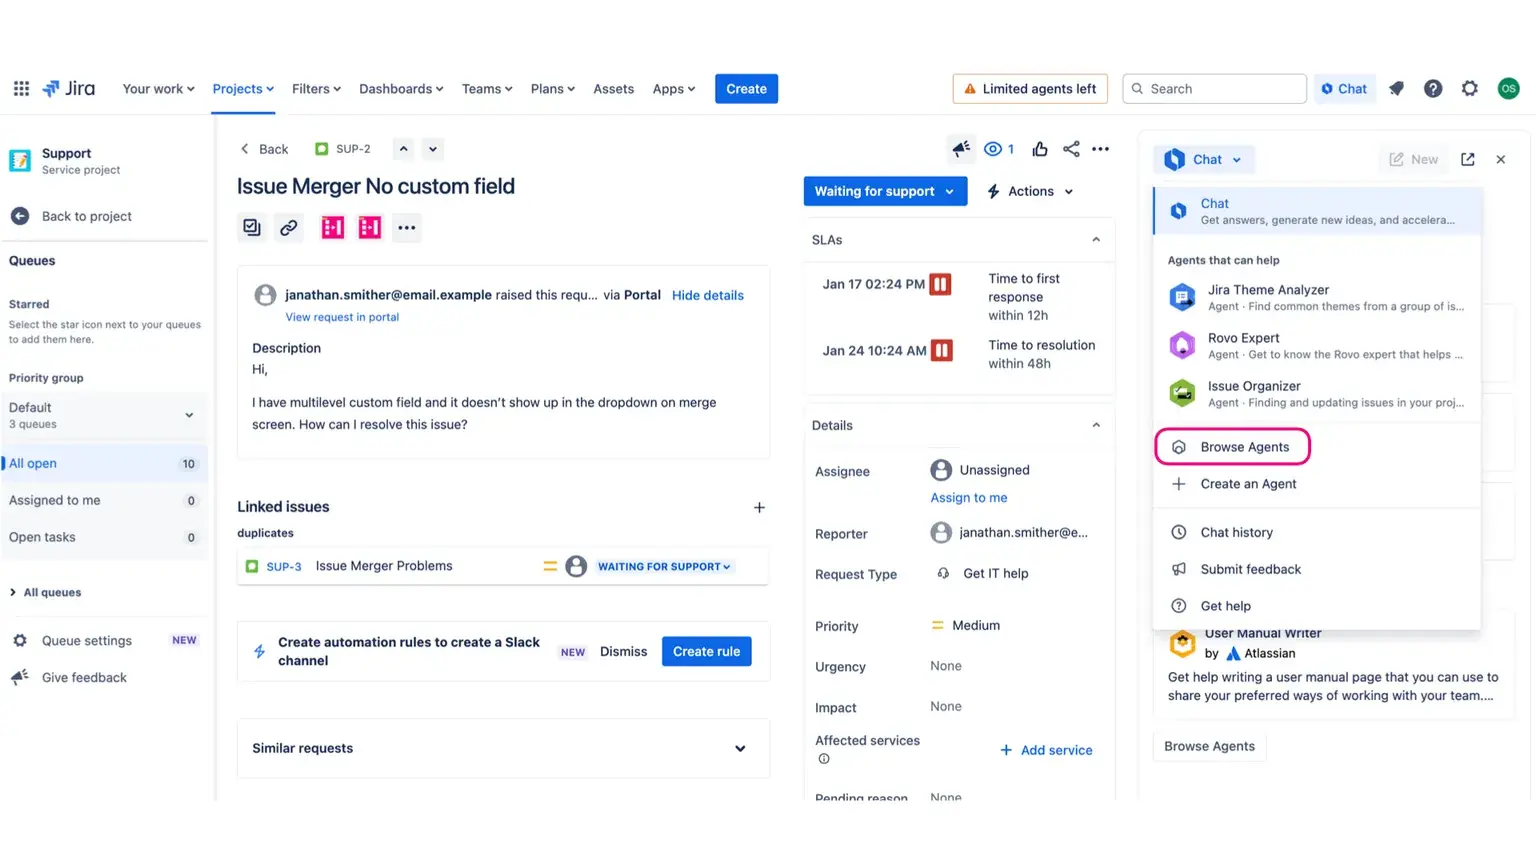This screenshot has height=864, width=1536.
Task: Open chat panel in new window icon
Action: click(x=1467, y=159)
